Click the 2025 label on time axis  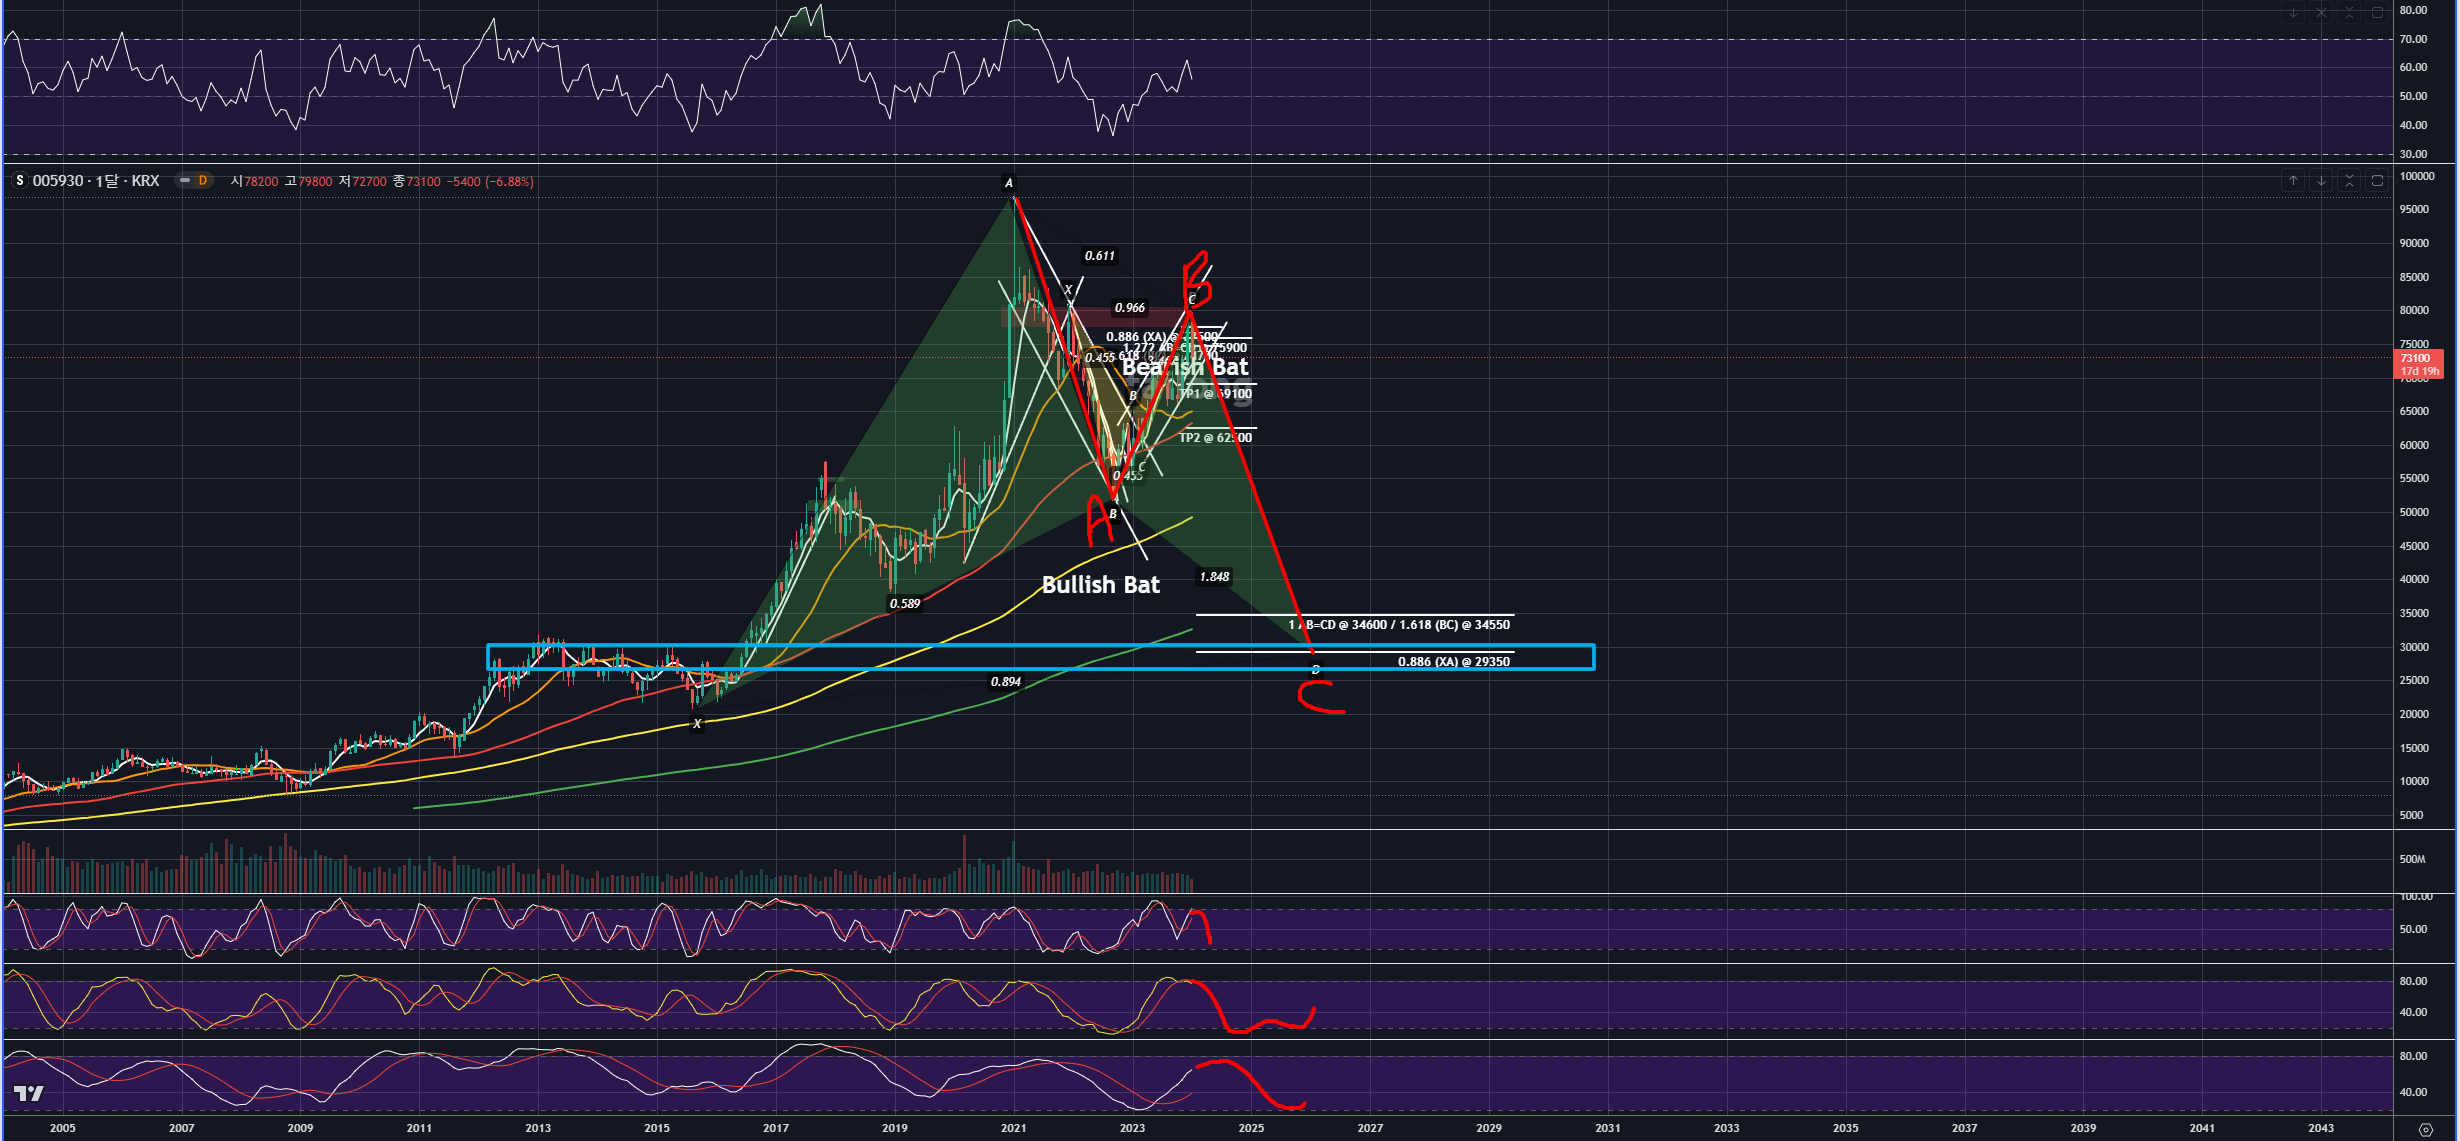(1251, 1128)
